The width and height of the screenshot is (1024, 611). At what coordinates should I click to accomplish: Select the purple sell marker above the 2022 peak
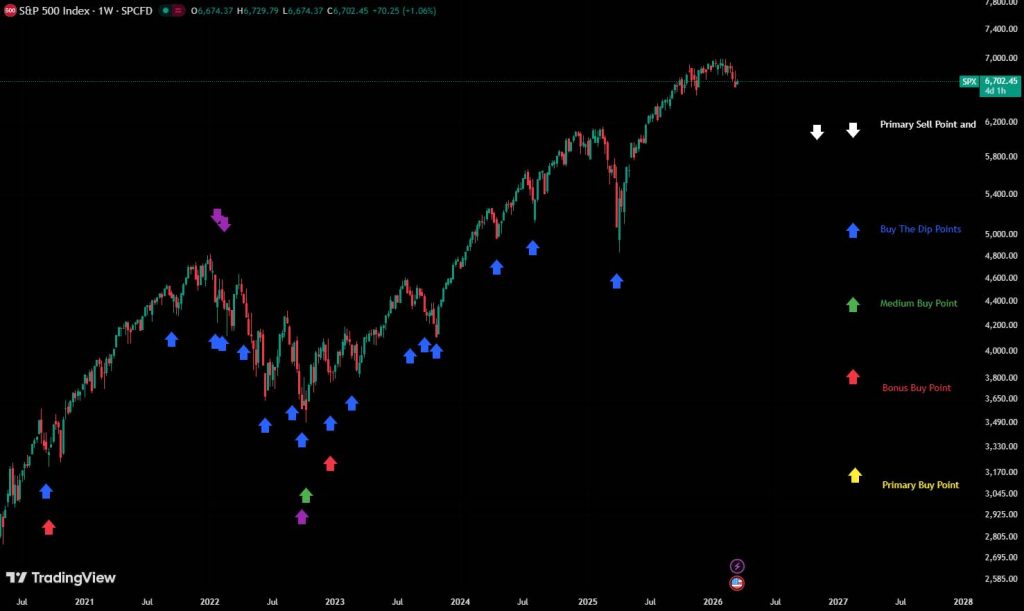point(222,220)
